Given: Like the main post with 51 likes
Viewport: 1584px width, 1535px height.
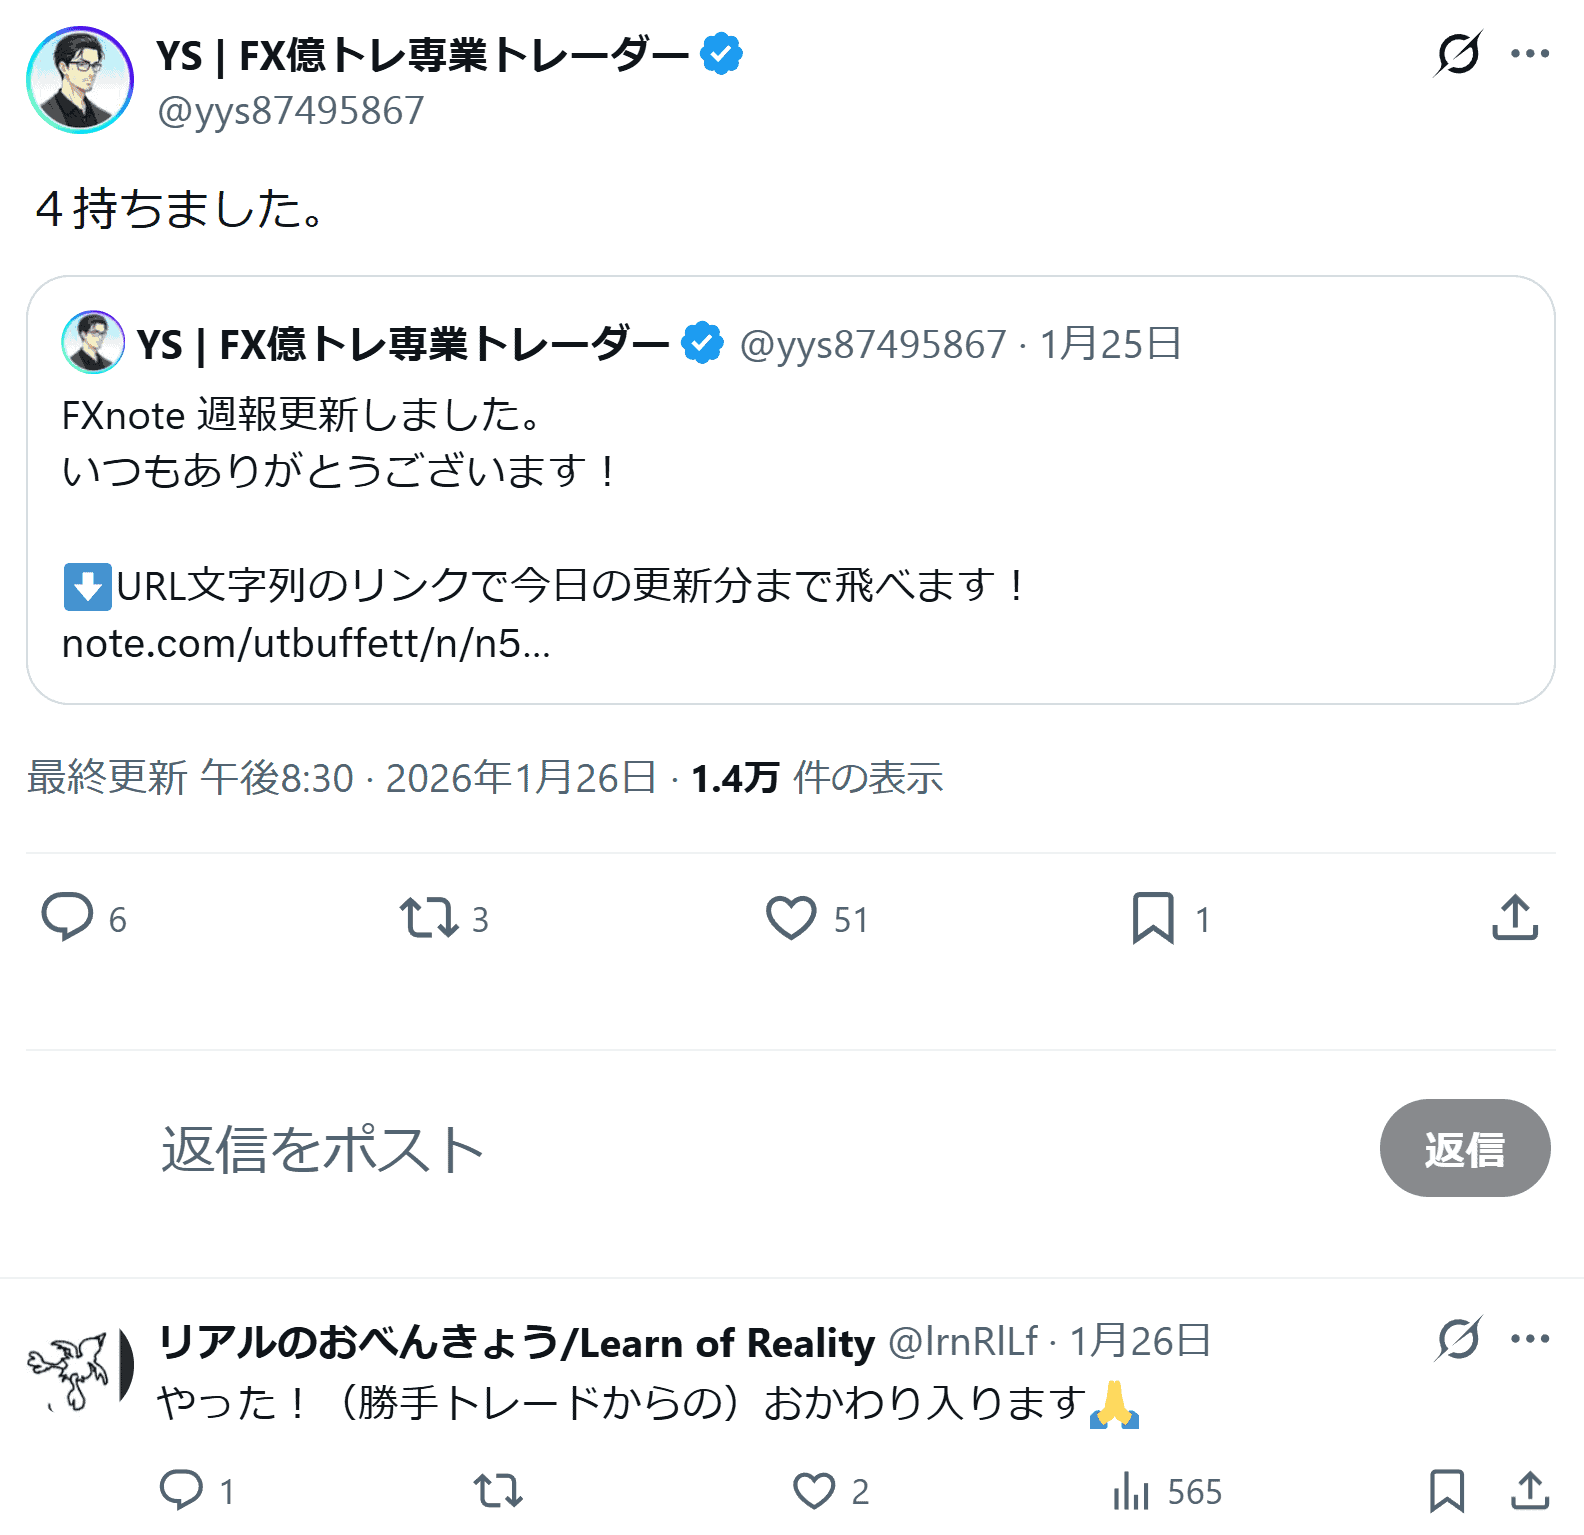Looking at the screenshot, I should click(x=791, y=917).
